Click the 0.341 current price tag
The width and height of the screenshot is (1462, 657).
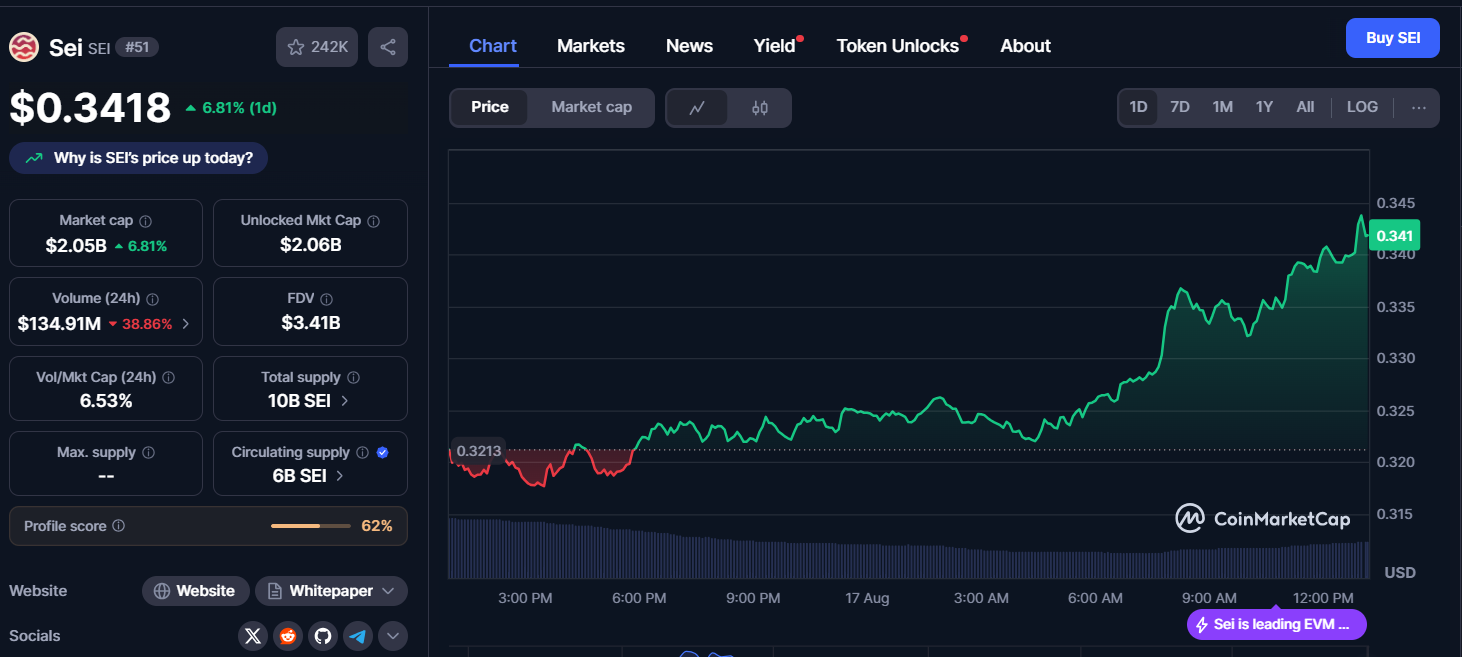(1394, 236)
